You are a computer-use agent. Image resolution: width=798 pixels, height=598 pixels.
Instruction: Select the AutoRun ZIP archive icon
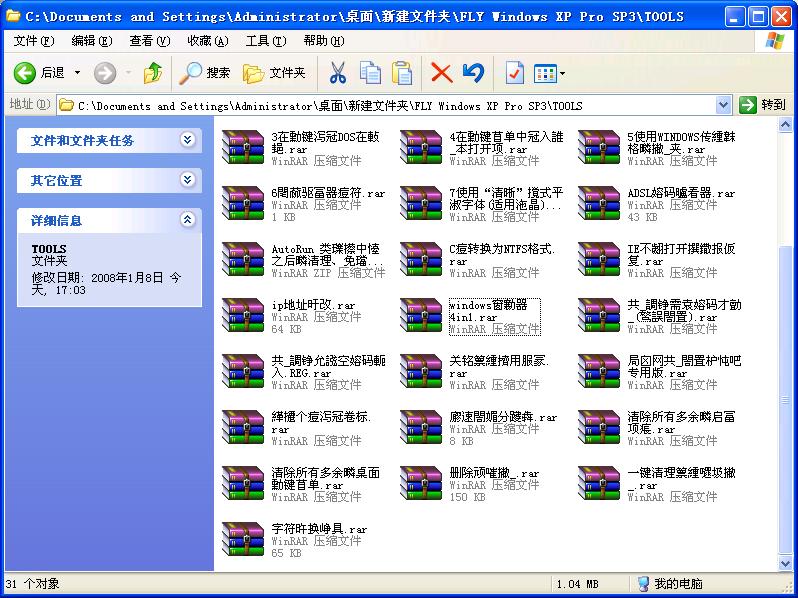click(243, 259)
